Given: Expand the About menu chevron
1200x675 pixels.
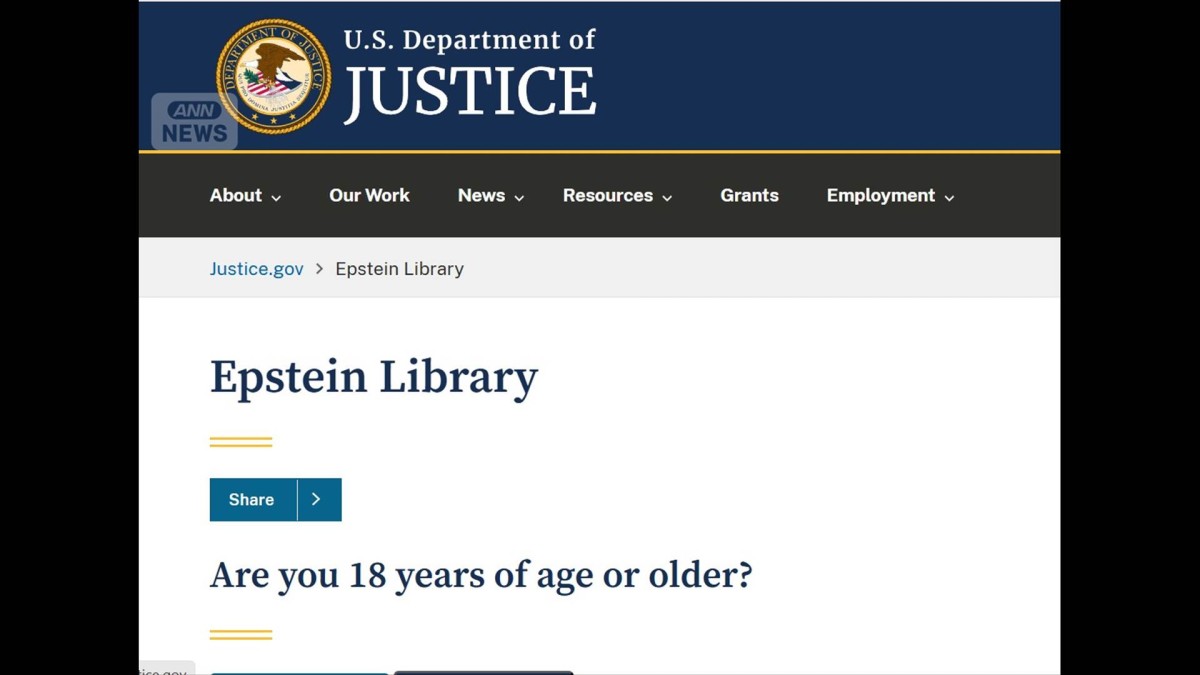Looking at the screenshot, I should point(277,198).
